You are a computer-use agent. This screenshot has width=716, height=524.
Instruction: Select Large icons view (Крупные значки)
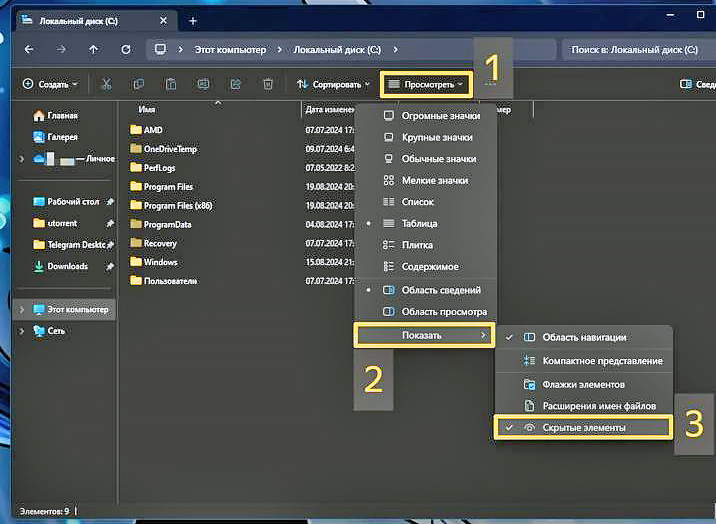437,137
